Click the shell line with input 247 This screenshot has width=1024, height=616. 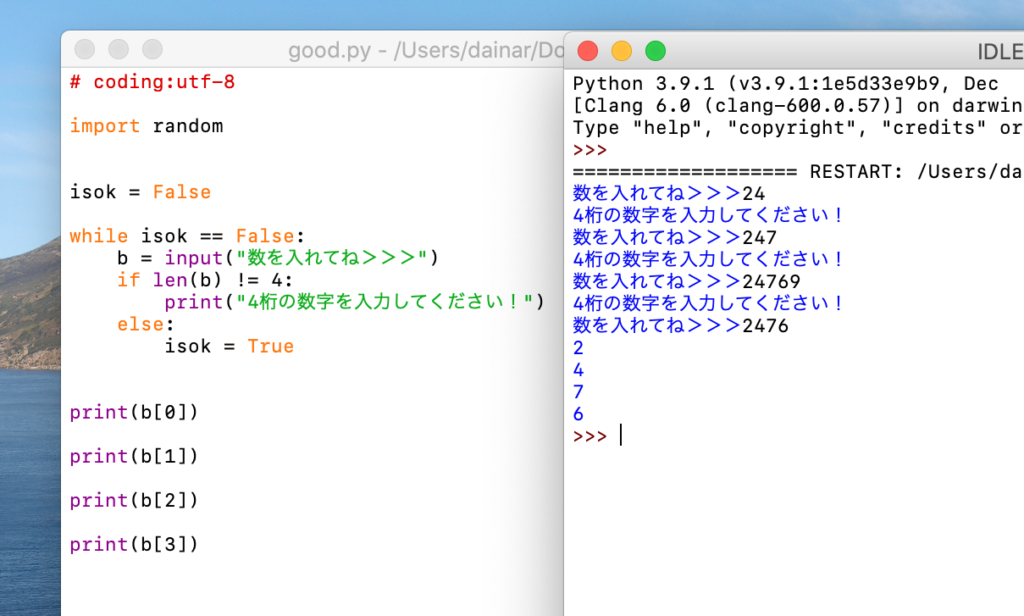[x=675, y=237]
